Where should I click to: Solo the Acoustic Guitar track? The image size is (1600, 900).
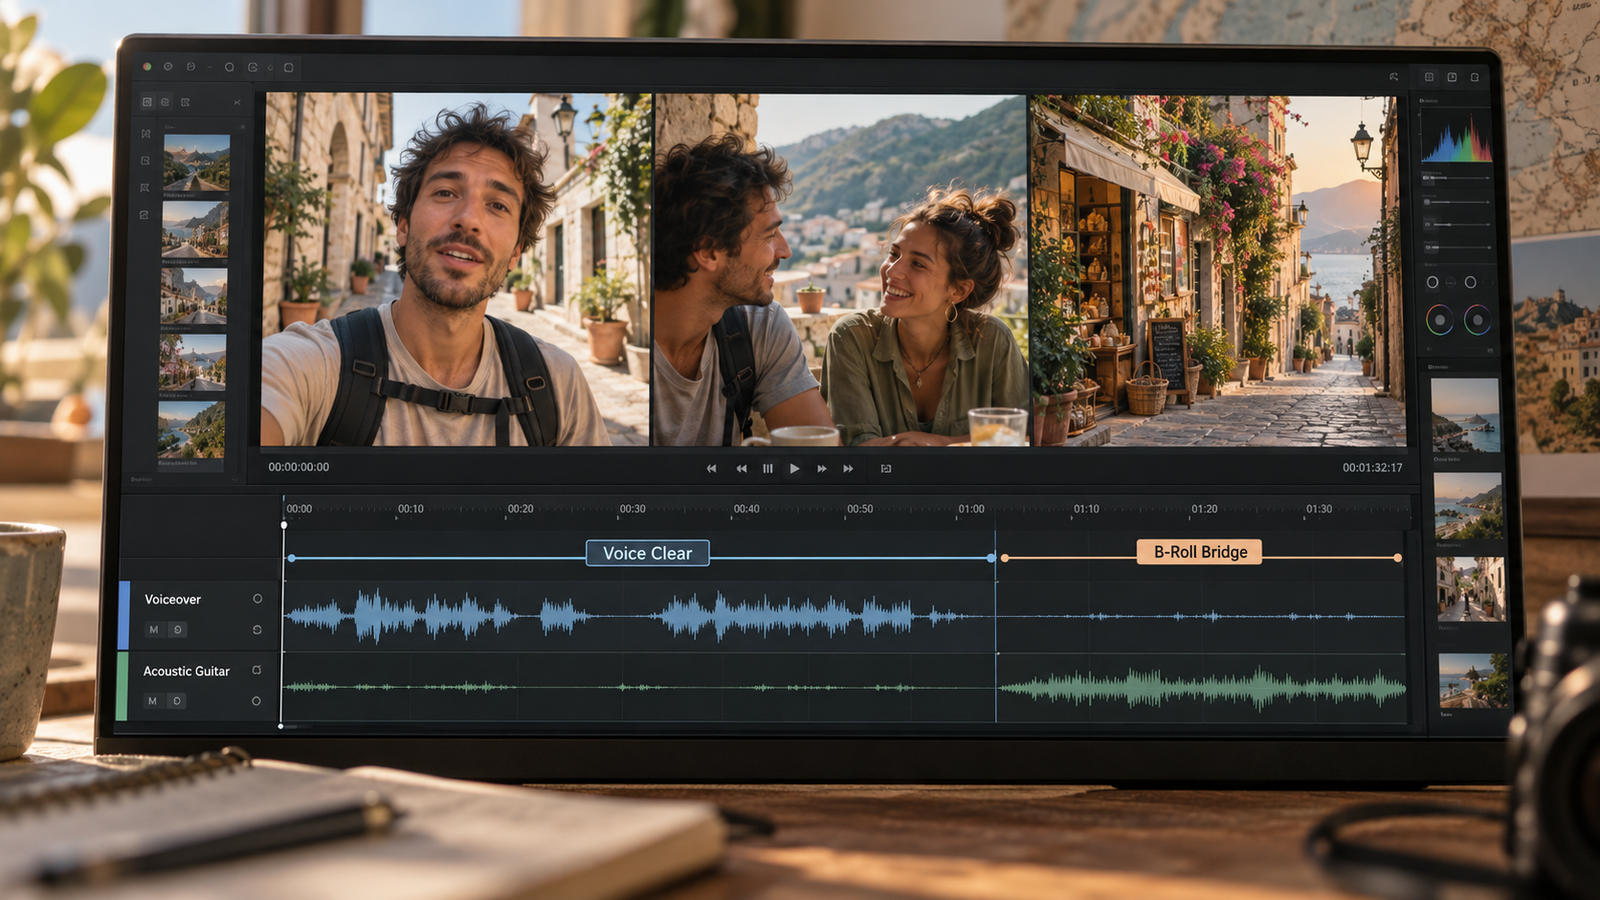[x=176, y=701]
